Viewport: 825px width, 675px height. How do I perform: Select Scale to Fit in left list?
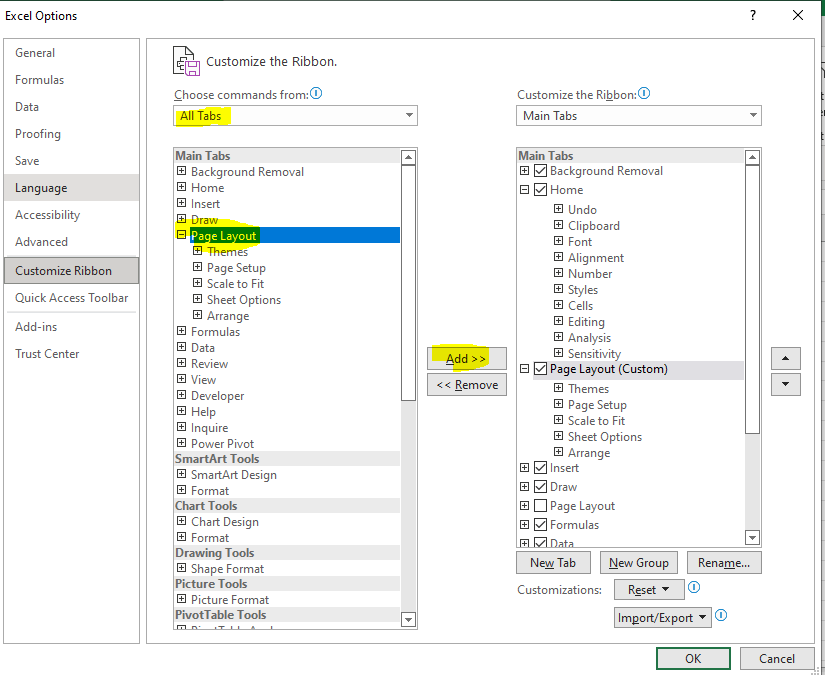[x=235, y=284]
